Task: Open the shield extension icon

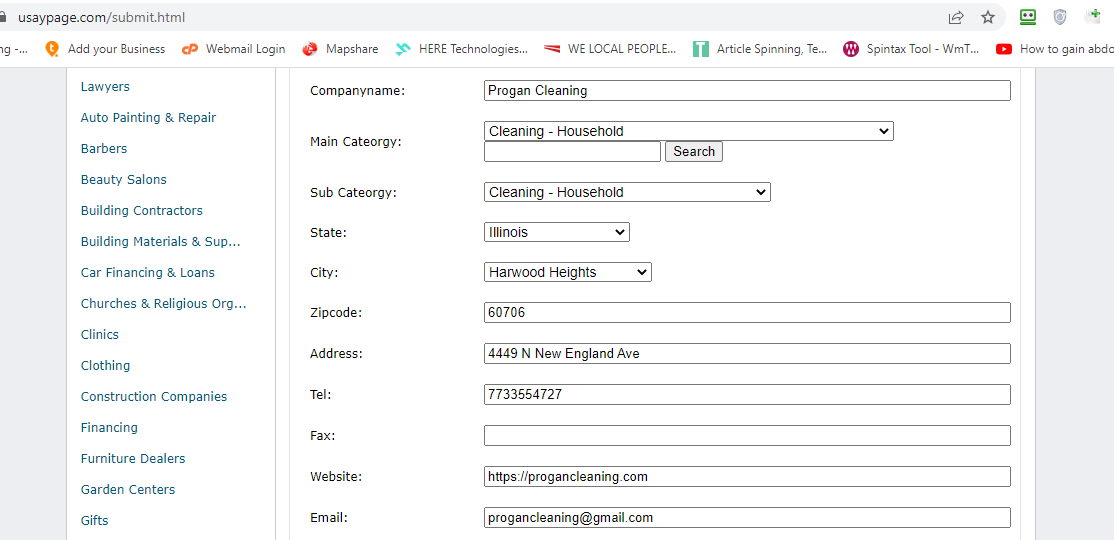Action: click(x=1060, y=17)
